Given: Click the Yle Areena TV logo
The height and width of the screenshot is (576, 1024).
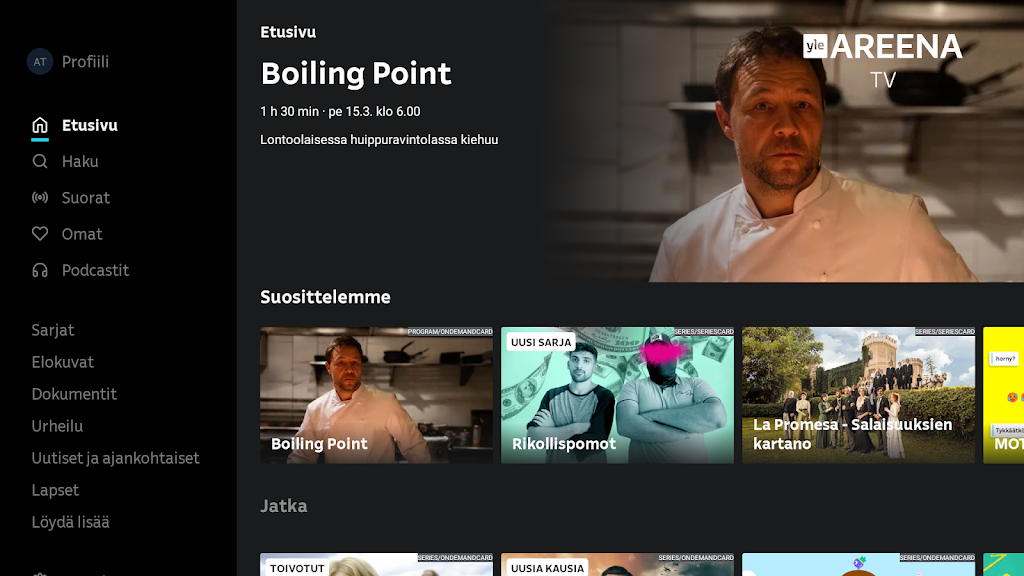Looking at the screenshot, I should pyautogui.click(x=882, y=59).
